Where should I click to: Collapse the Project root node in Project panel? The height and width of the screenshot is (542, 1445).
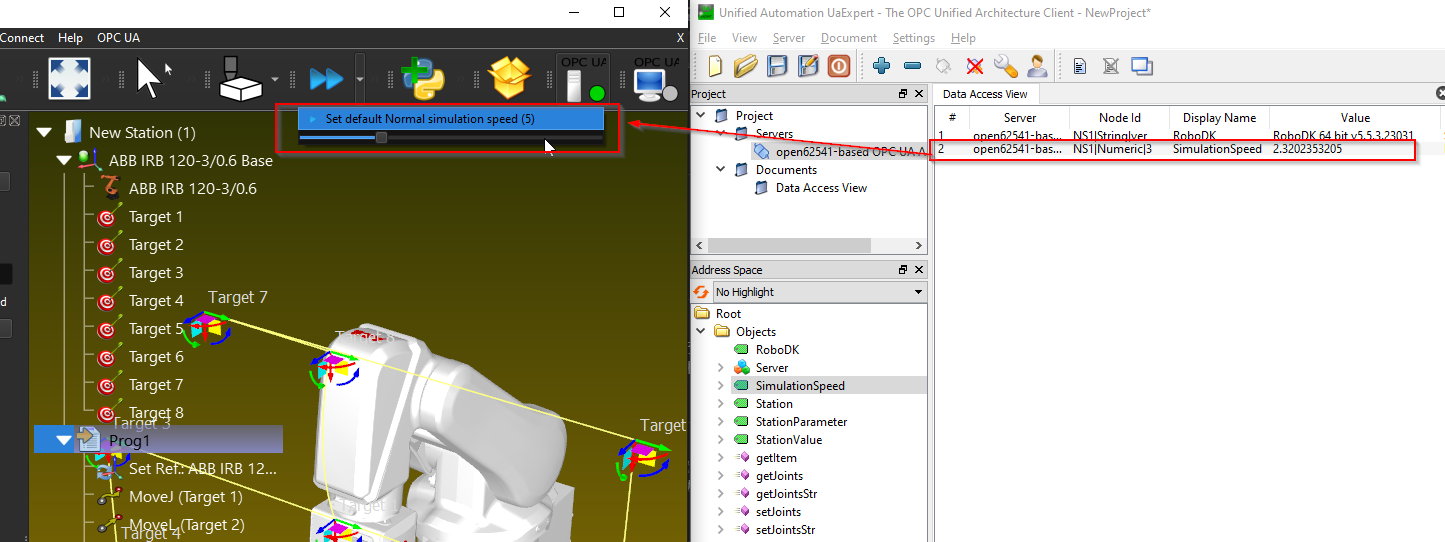tap(700, 116)
